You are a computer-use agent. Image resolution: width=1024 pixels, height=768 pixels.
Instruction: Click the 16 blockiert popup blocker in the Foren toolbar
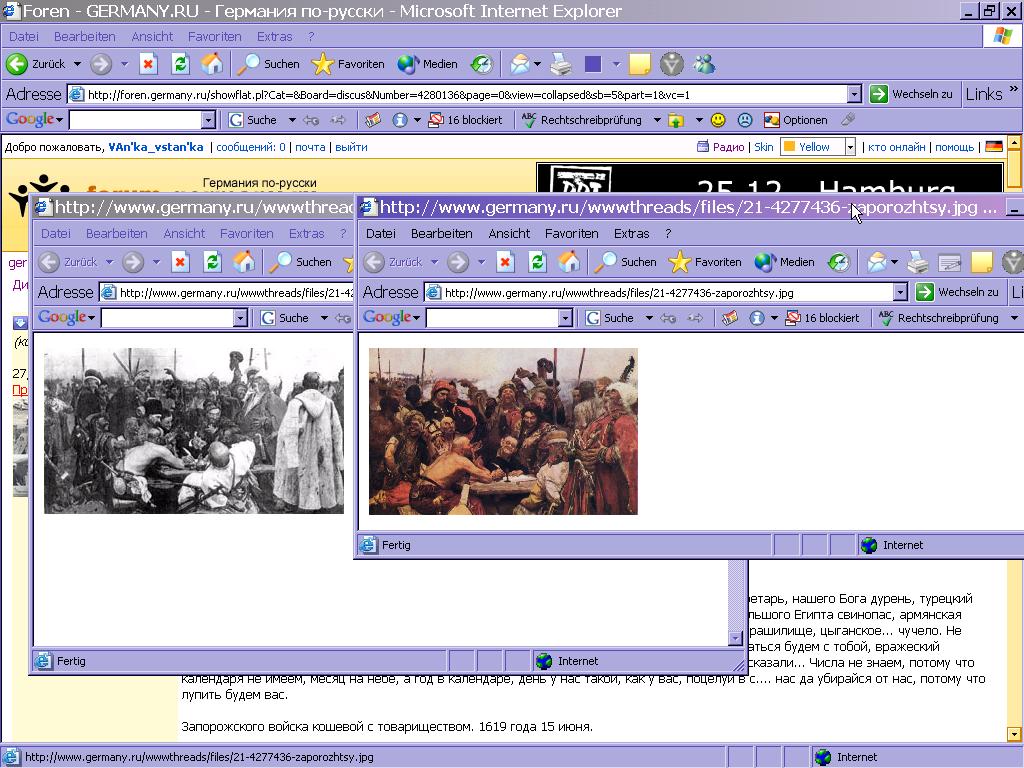(x=465, y=120)
